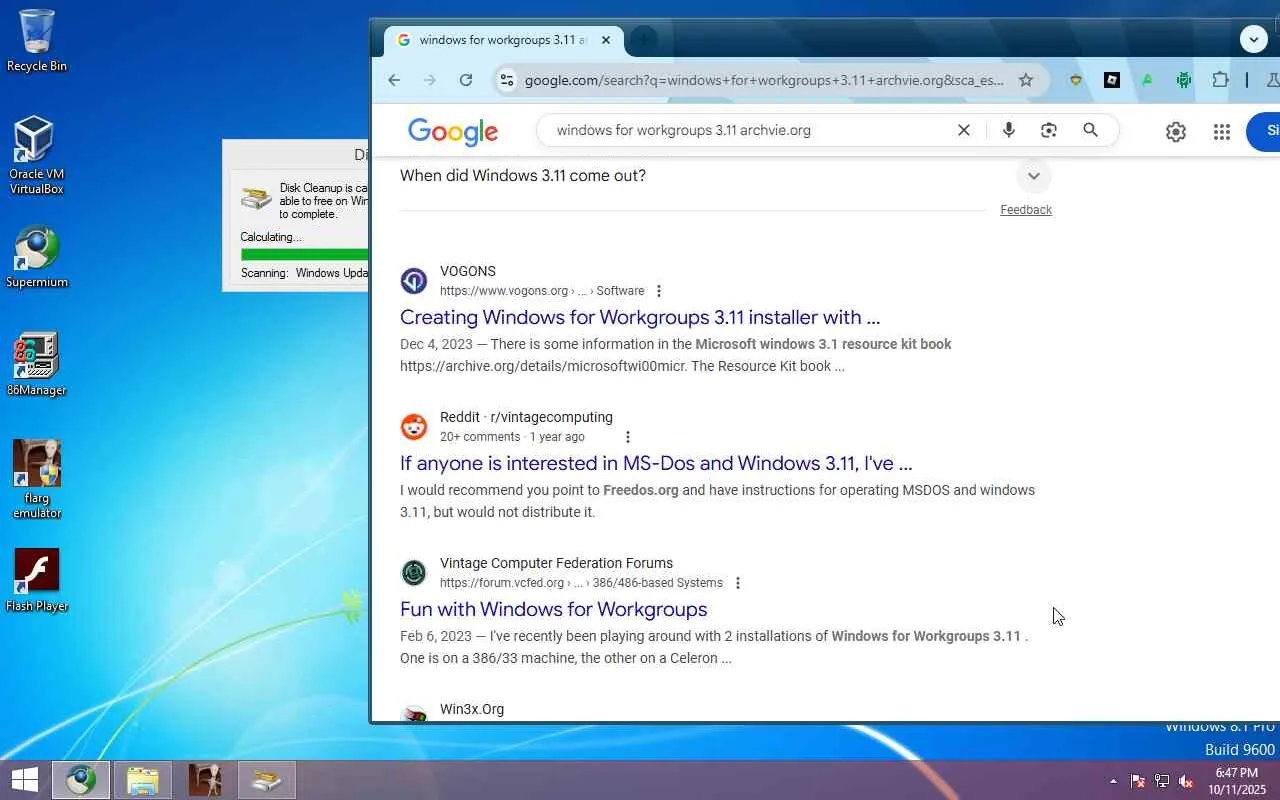Open the green Android robot extension
The width and height of the screenshot is (1280, 800).
(1184, 80)
